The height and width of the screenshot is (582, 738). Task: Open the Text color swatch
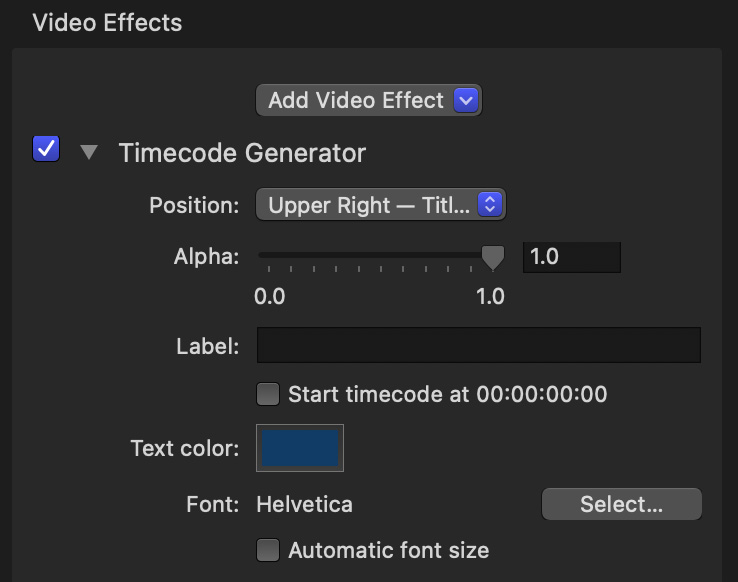(x=301, y=448)
